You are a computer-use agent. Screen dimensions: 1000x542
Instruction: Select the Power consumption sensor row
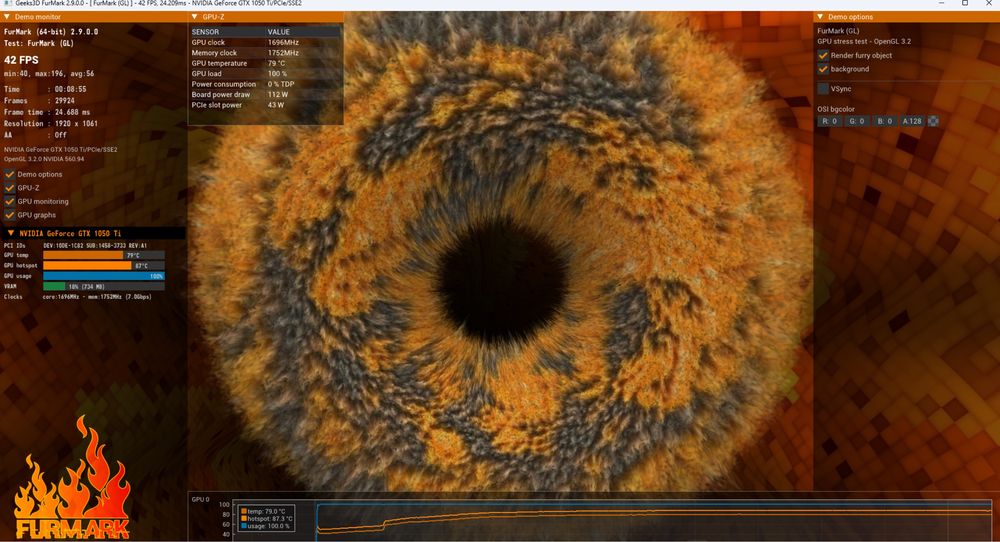pyautogui.click(x=265, y=84)
